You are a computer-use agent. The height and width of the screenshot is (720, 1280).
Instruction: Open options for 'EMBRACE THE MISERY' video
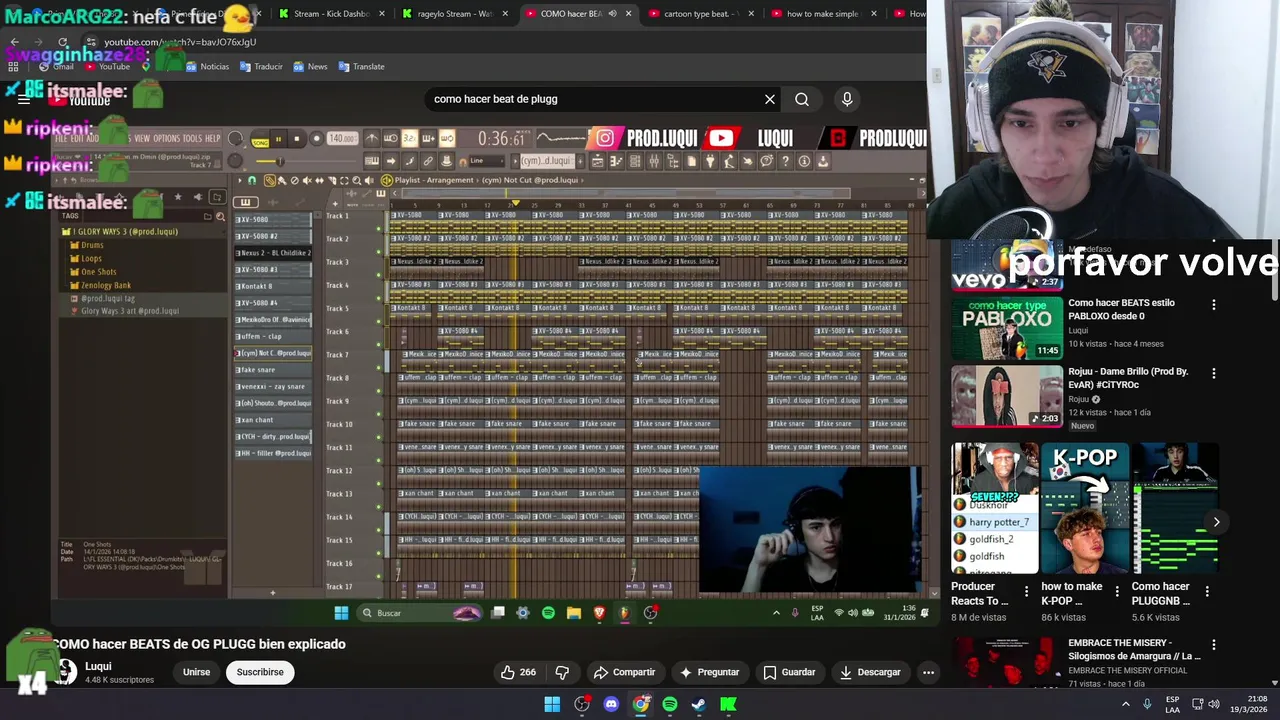pos(1214,645)
